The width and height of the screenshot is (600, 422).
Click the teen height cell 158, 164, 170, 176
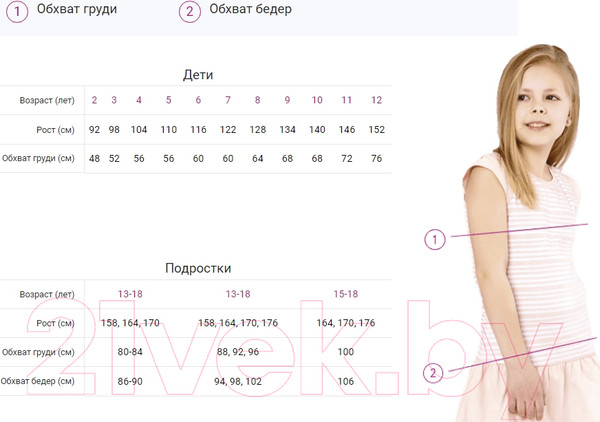(x=238, y=323)
